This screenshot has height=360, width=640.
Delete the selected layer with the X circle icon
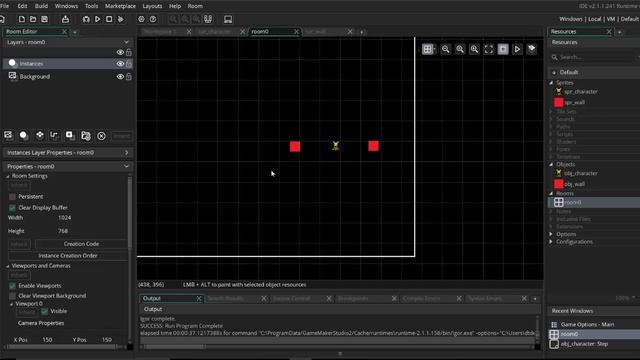pyautogui.click(x=101, y=136)
